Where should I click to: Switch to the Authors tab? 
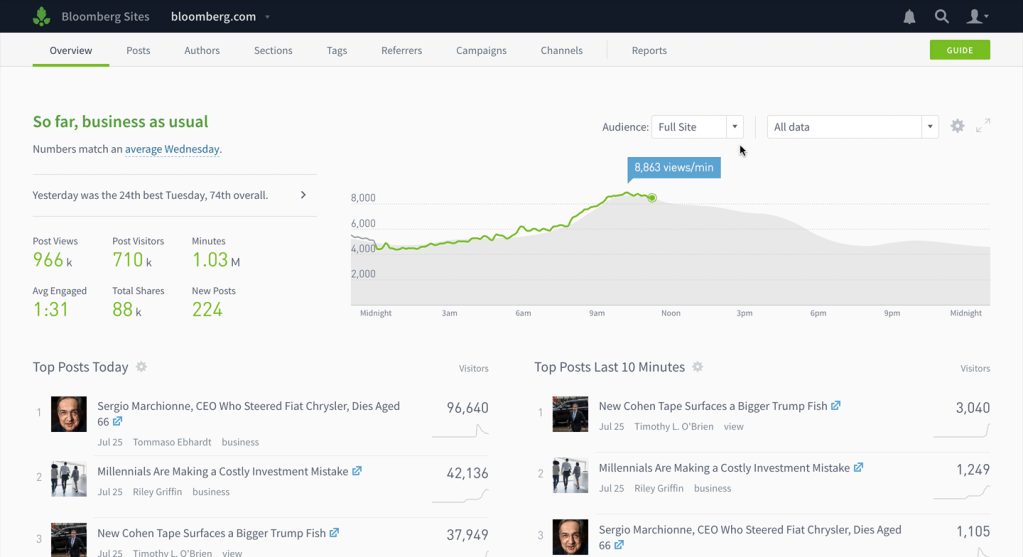point(202,50)
